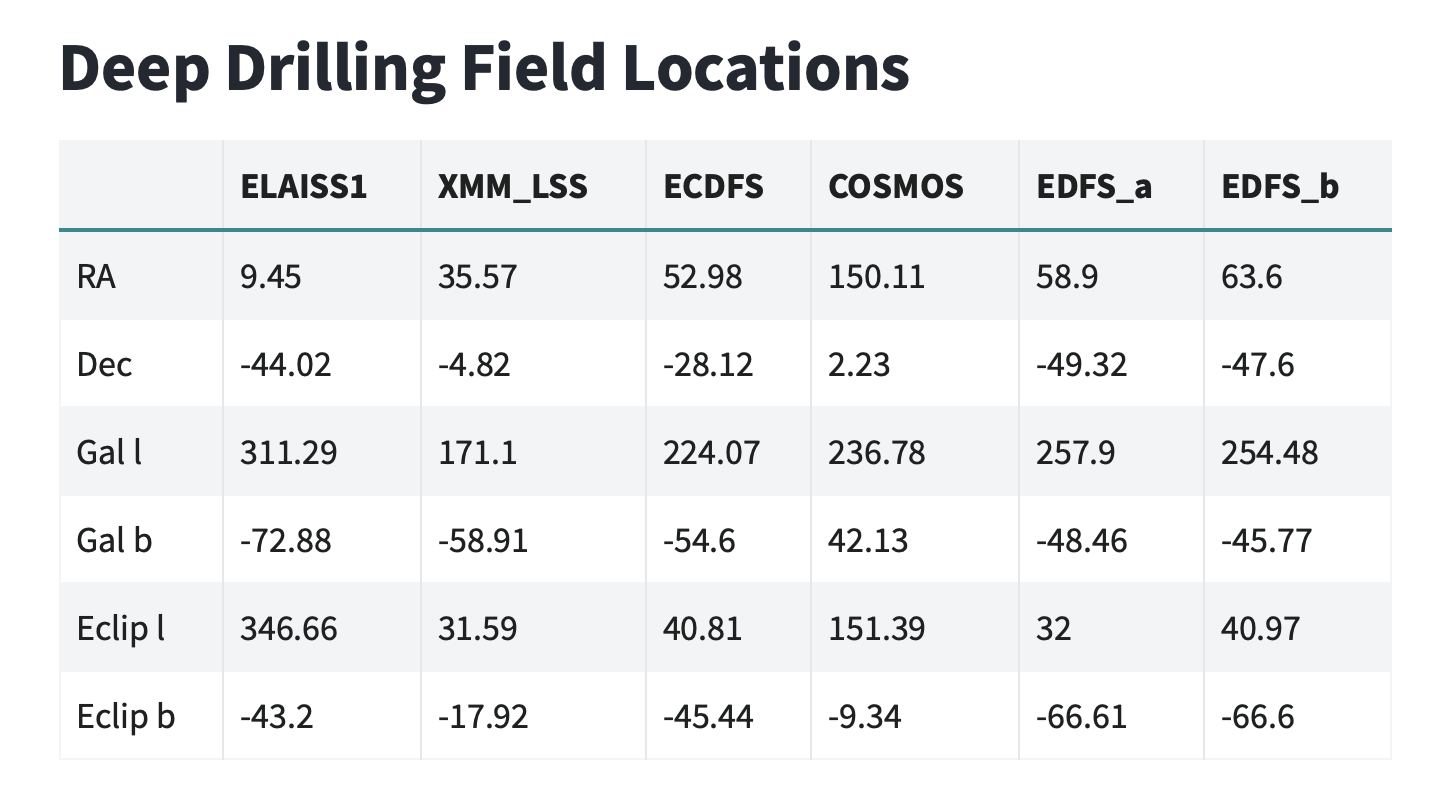The image size is (1444, 798).
Task: Click the ELAISS1 Eclip l value 346.66
Action: 288,628
